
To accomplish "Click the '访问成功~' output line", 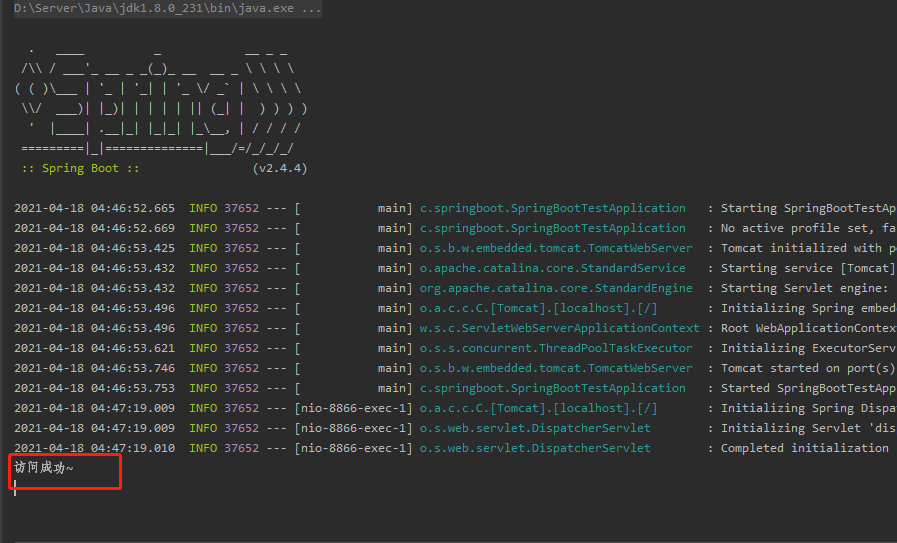I will click(x=44, y=467).
